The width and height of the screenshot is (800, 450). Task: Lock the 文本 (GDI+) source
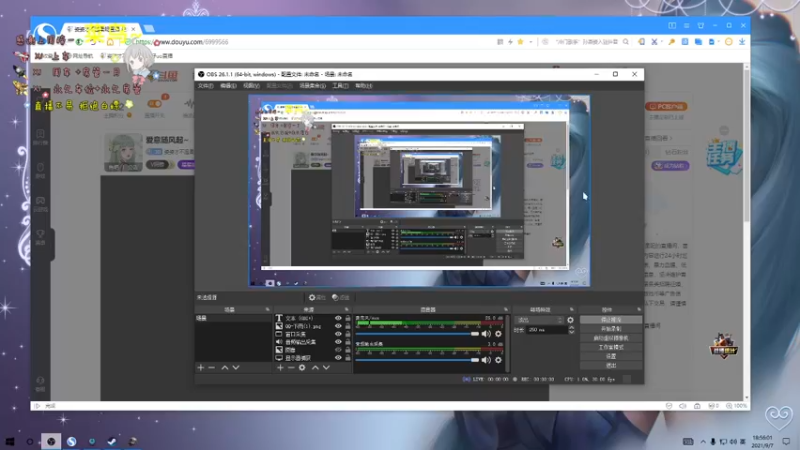tap(348, 318)
